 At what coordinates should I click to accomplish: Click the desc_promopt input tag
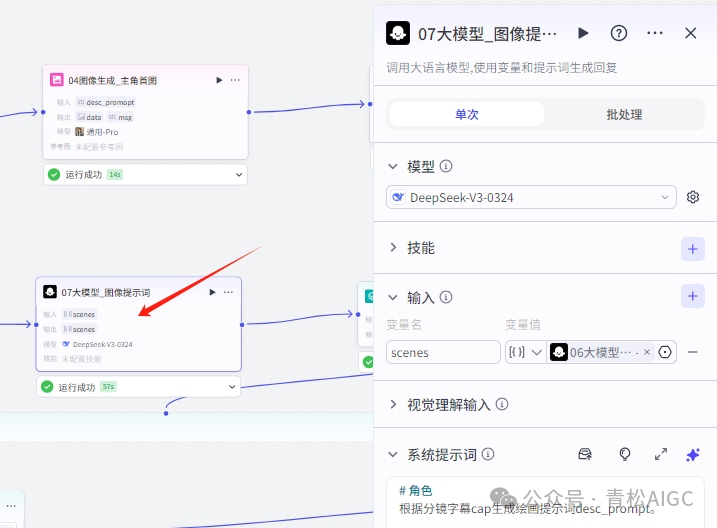tap(106, 102)
